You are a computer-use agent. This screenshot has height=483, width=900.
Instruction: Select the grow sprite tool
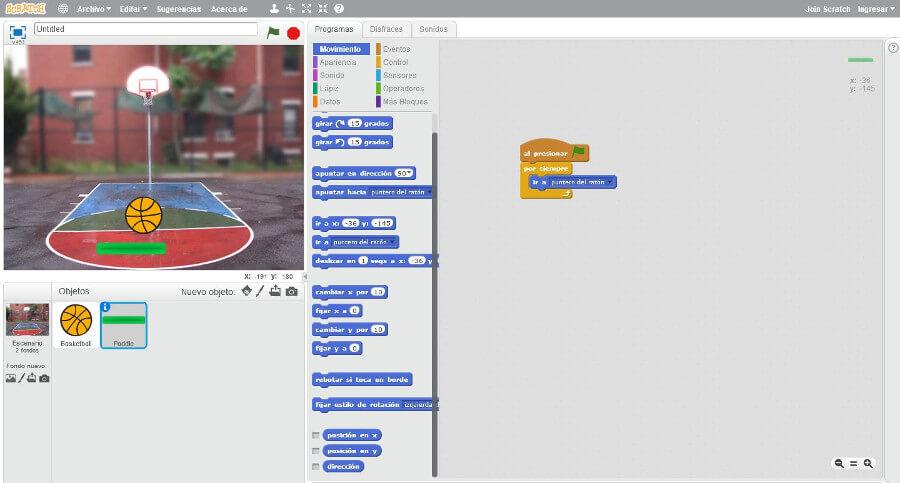[307, 9]
